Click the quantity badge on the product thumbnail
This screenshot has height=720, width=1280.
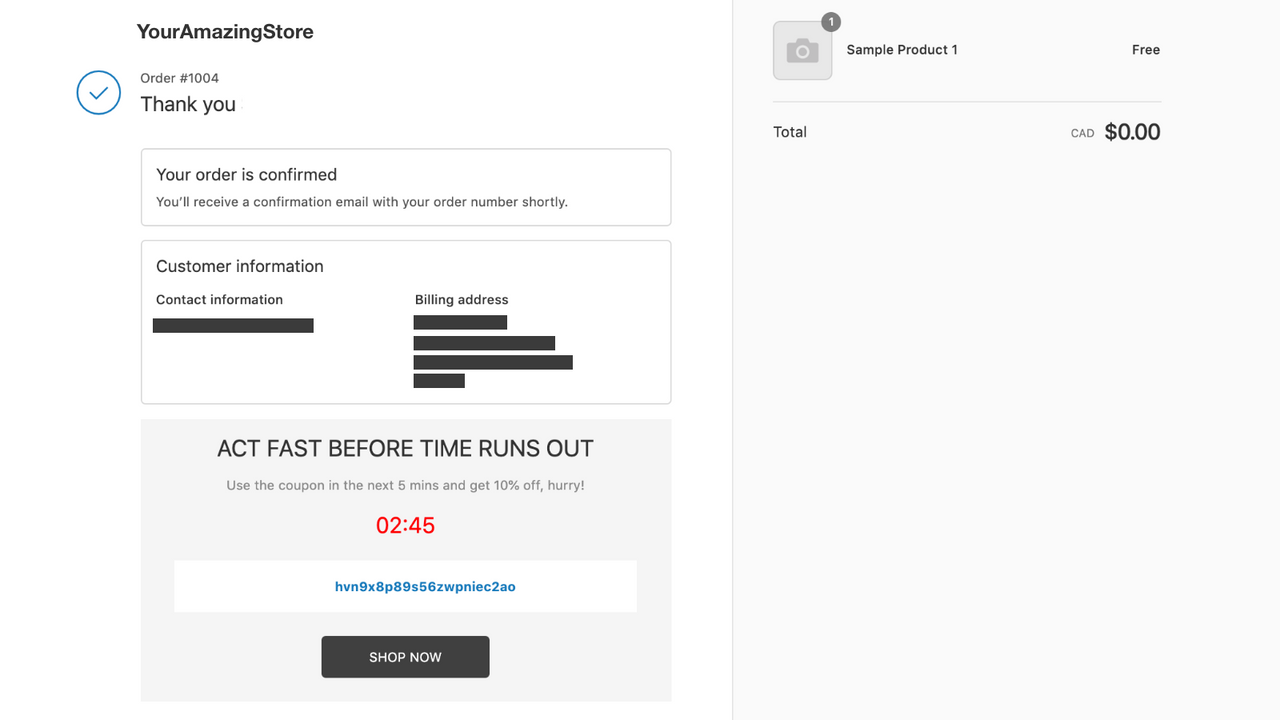click(x=830, y=21)
